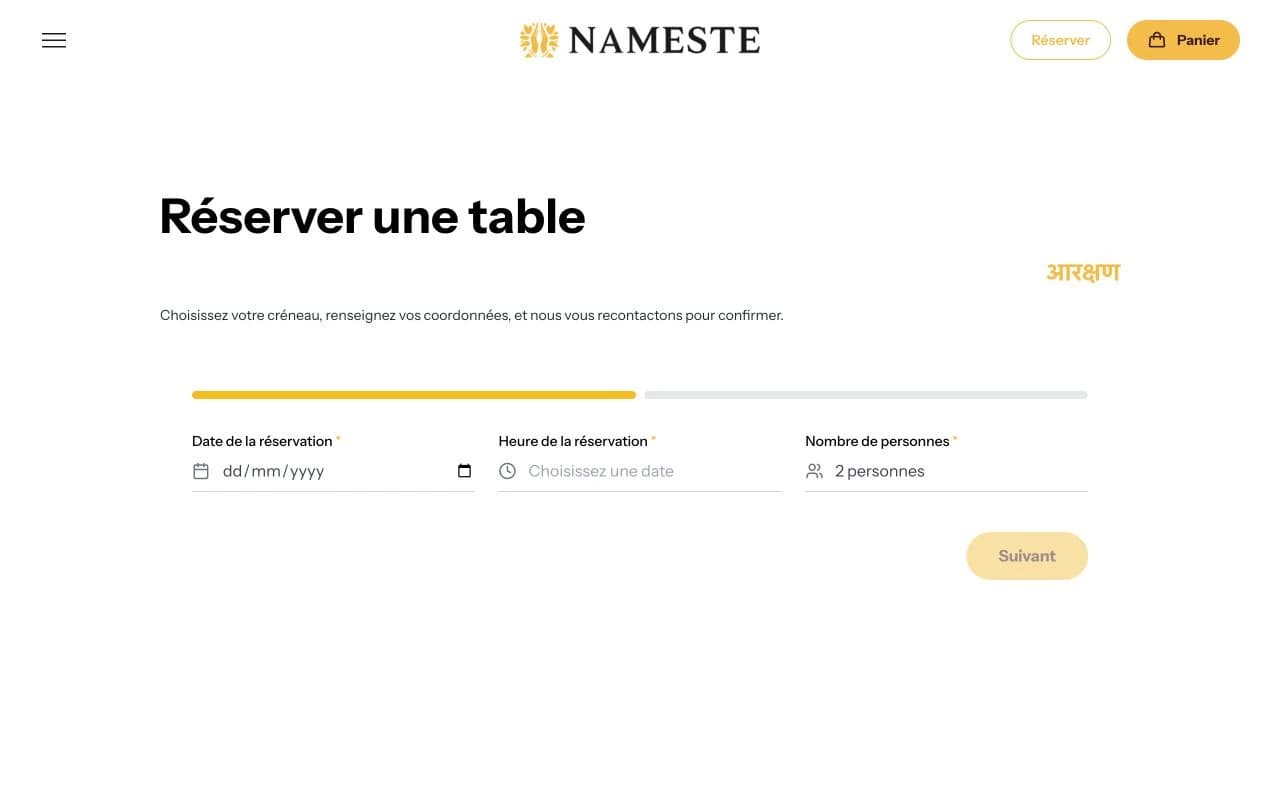Click the clock icon beside time field
1280x800 pixels.
pyautogui.click(x=507, y=471)
